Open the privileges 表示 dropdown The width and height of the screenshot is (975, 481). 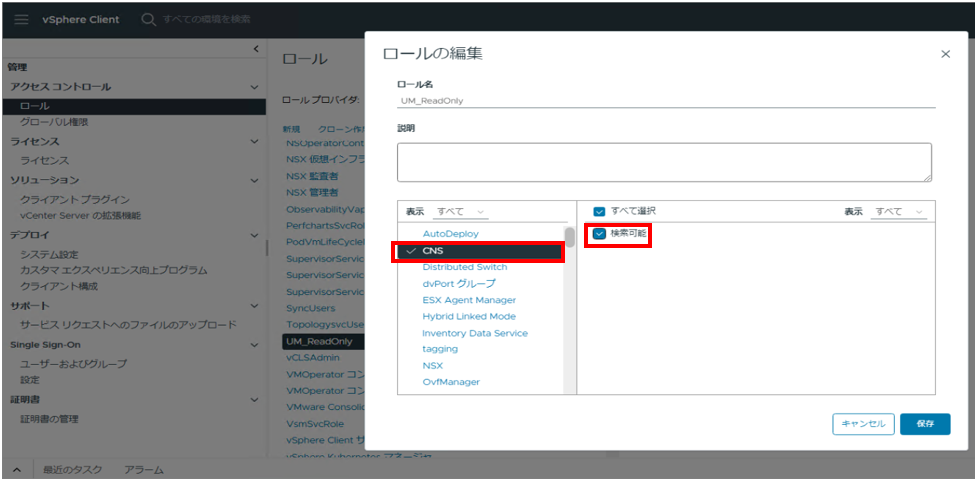[x=899, y=212]
